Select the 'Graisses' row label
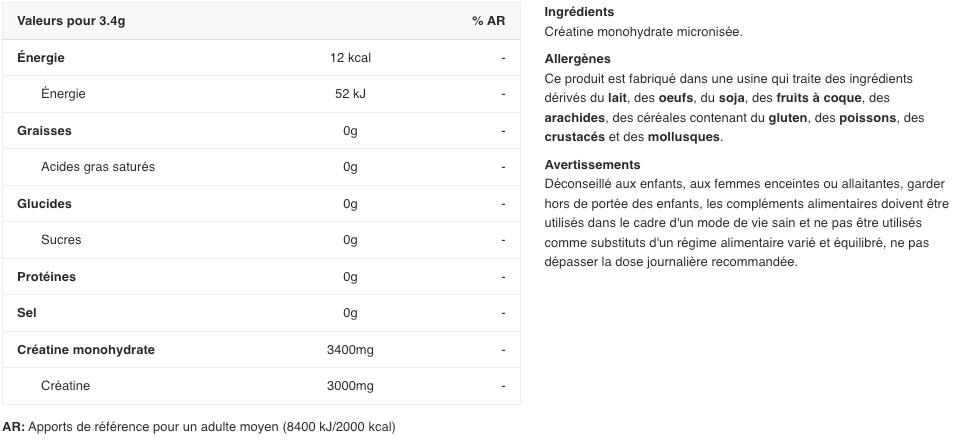The height and width of the screenshot is (446, 953). pyautogui.click(x=44, y=131)
